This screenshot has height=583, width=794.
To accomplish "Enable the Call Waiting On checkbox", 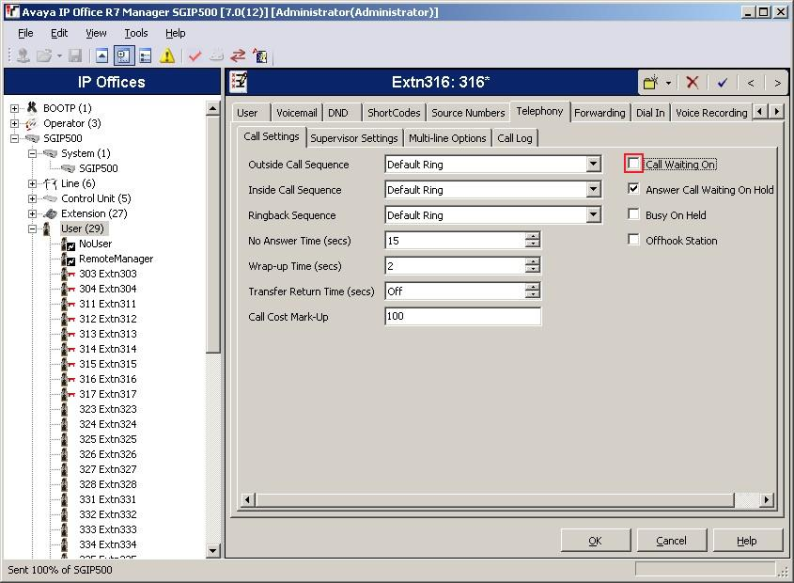I will pos(633,164).
